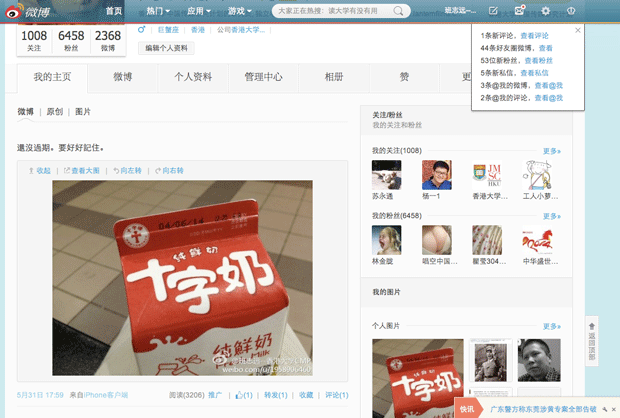Open 评论(1) comments

pyautogui.click(x=336, y=395)
